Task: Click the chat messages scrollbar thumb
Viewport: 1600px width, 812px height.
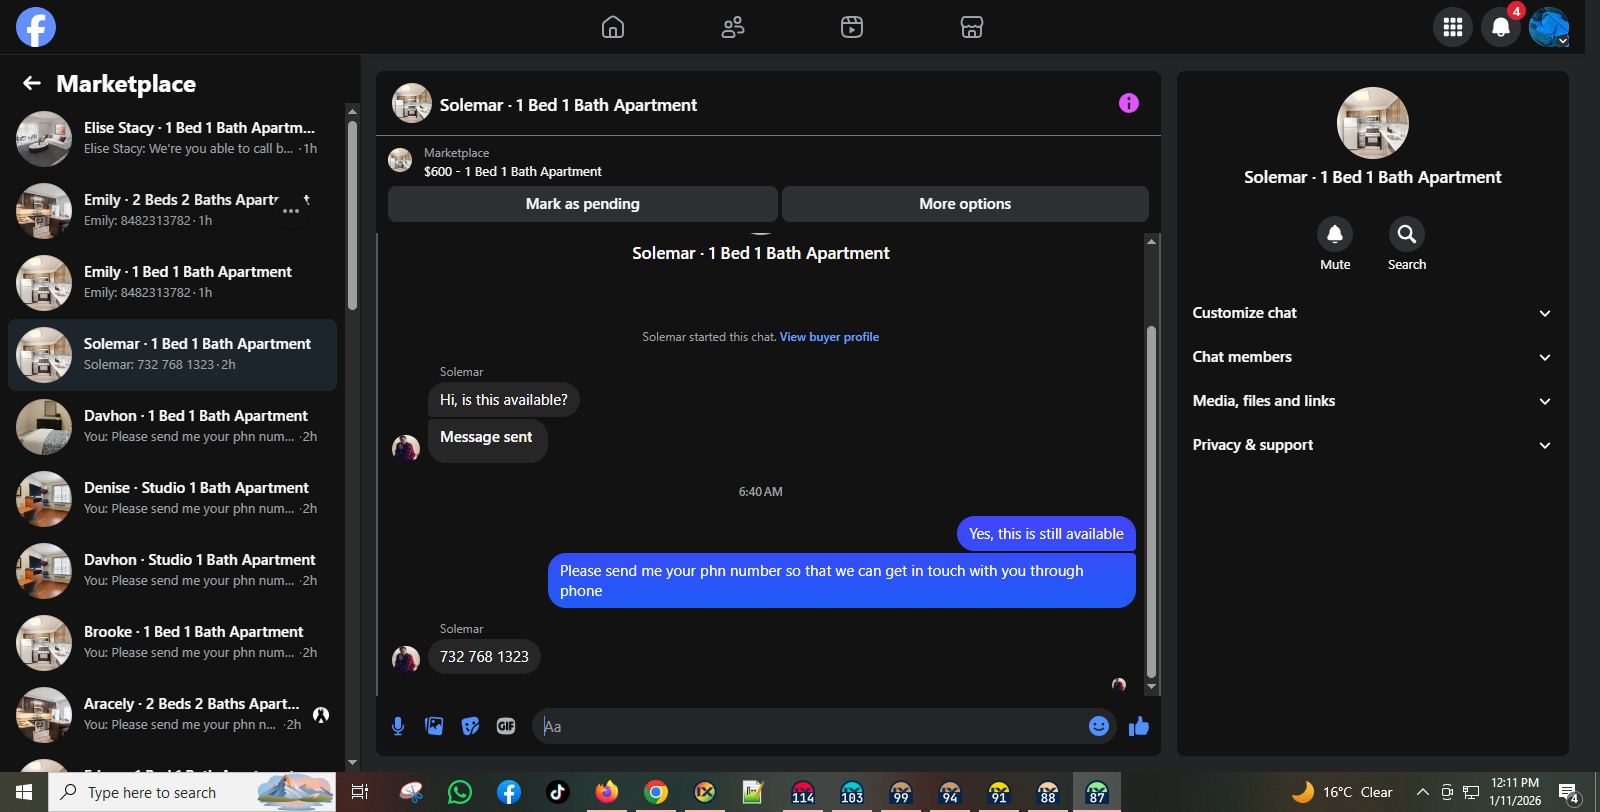Action: coord(1151,502)
